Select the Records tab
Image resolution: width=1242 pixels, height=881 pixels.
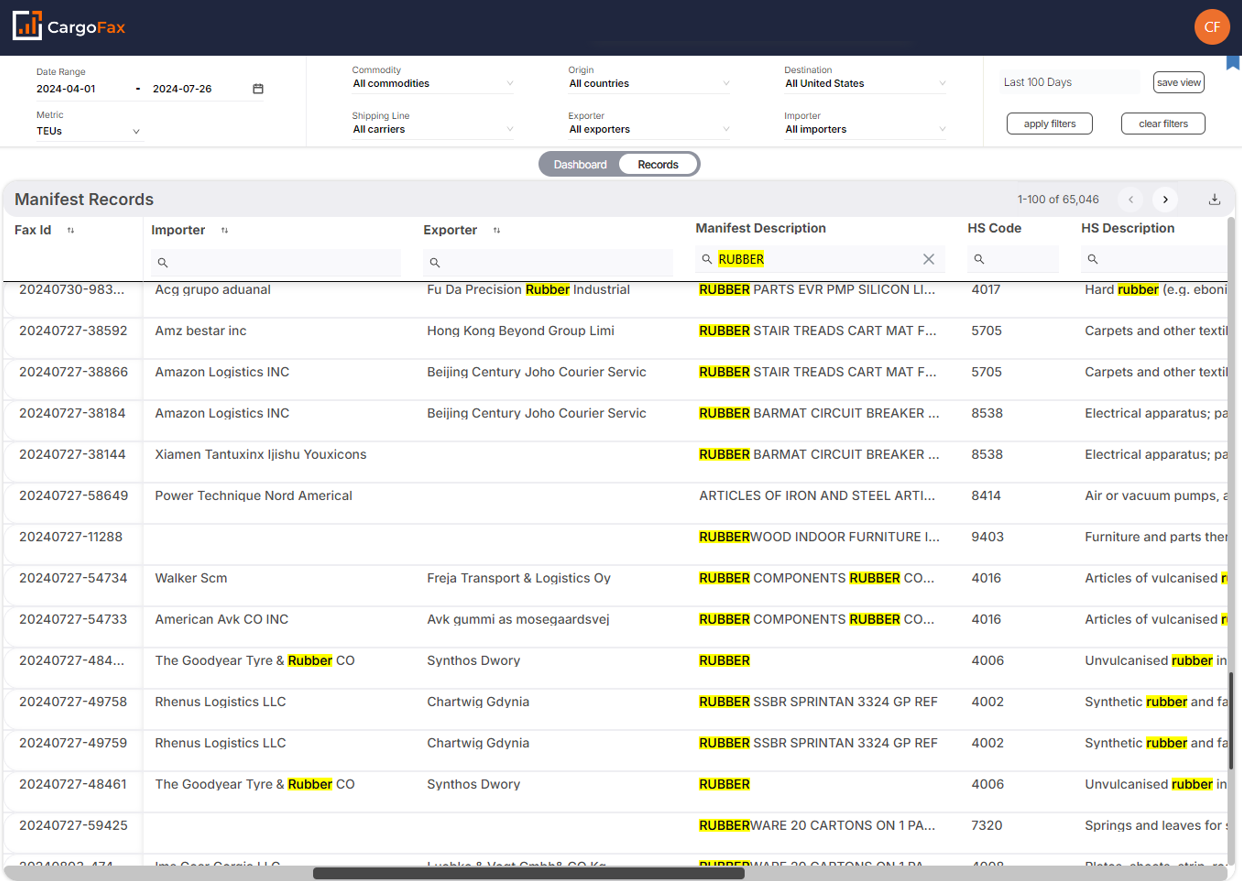pos(658,164)
